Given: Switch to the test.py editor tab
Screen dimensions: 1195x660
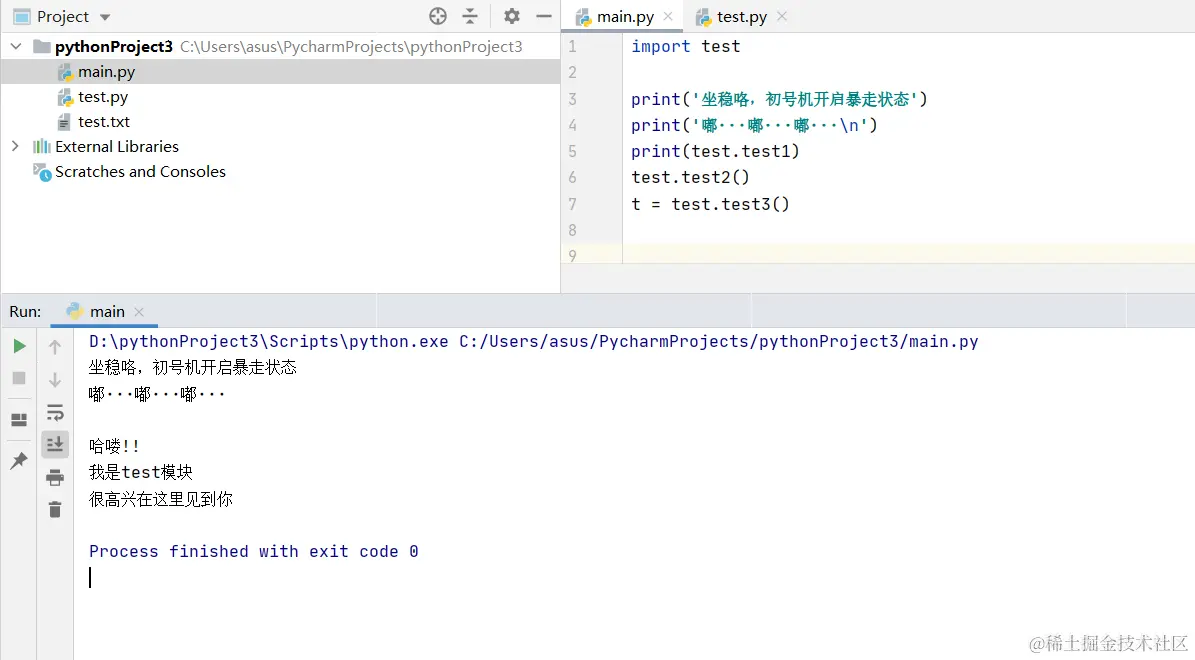Looking at the screenshot, I should (741, 17).
